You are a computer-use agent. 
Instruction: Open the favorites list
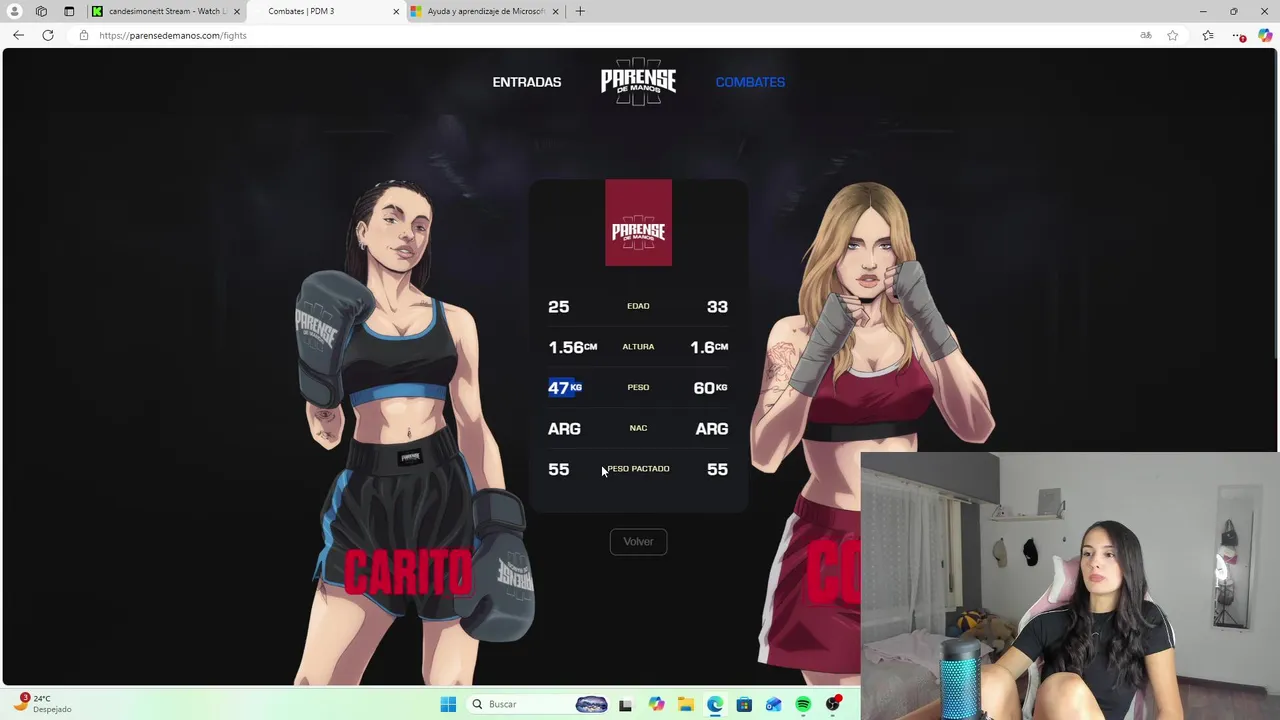coord(1208,35)
